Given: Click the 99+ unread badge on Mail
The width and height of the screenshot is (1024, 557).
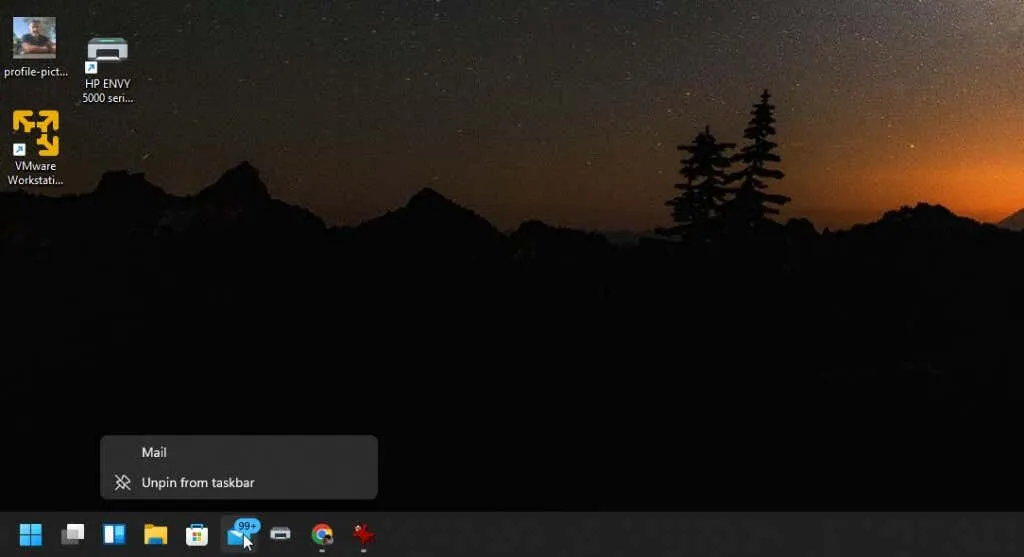Looking at the screenshot, I should 247,525.
